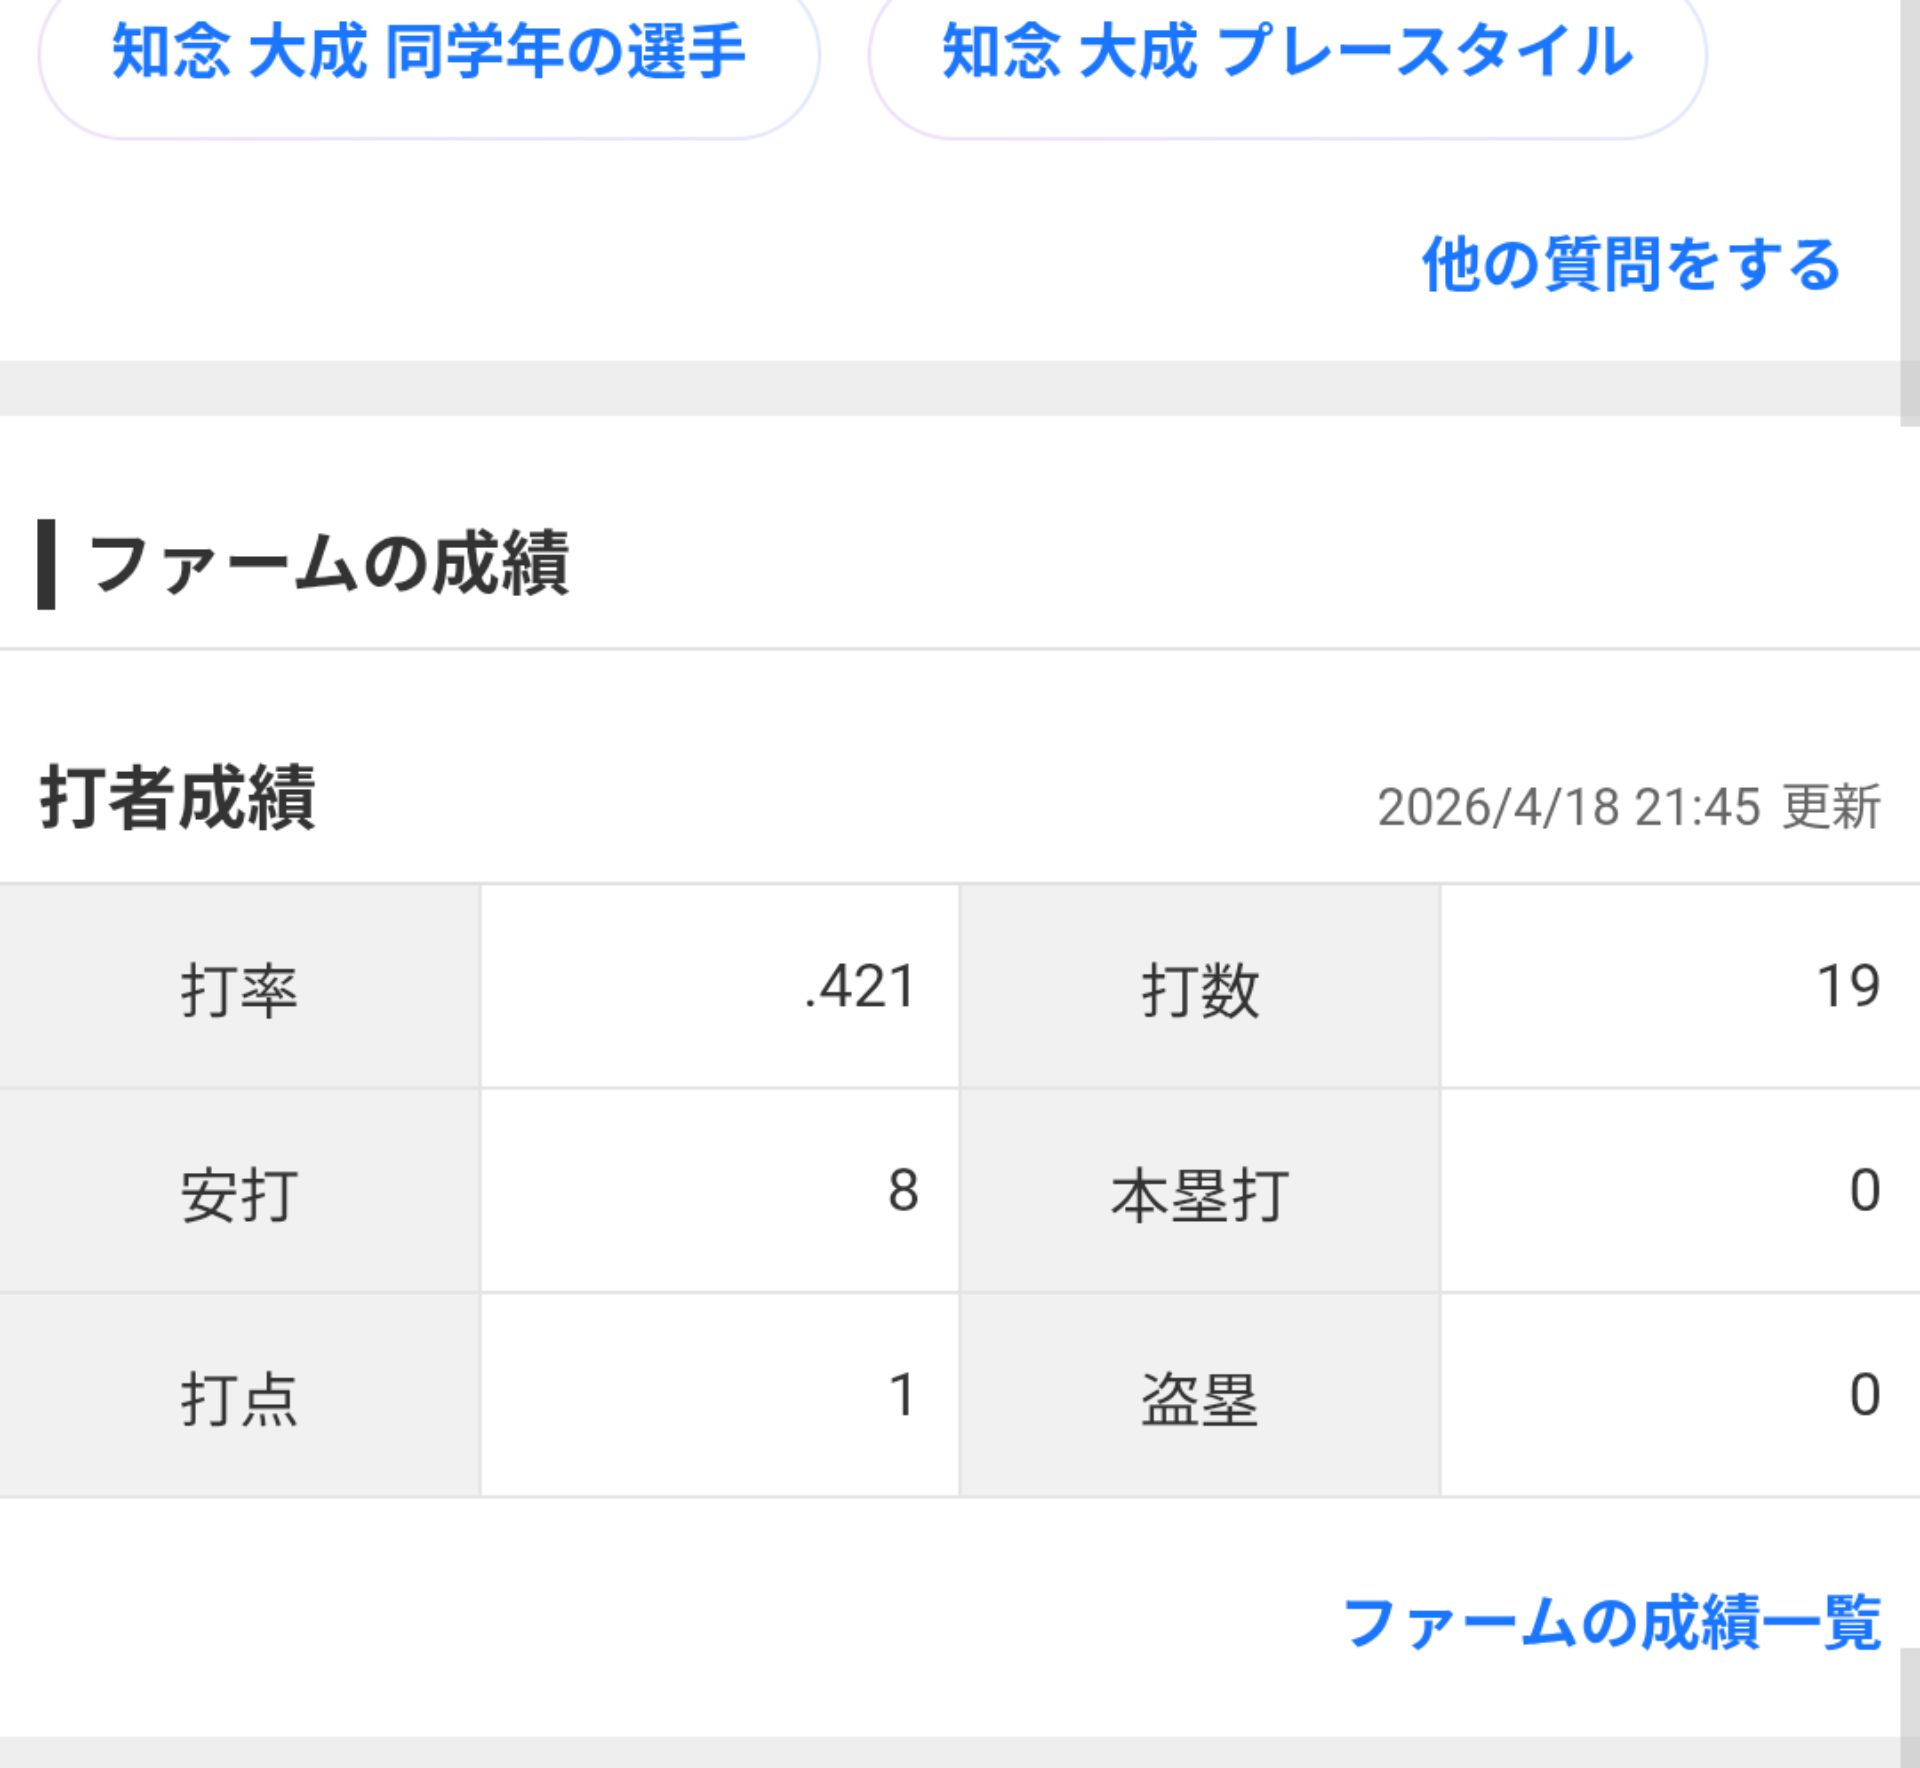
Task: Select the 打数 label cell
Action: coord(1200,987)
